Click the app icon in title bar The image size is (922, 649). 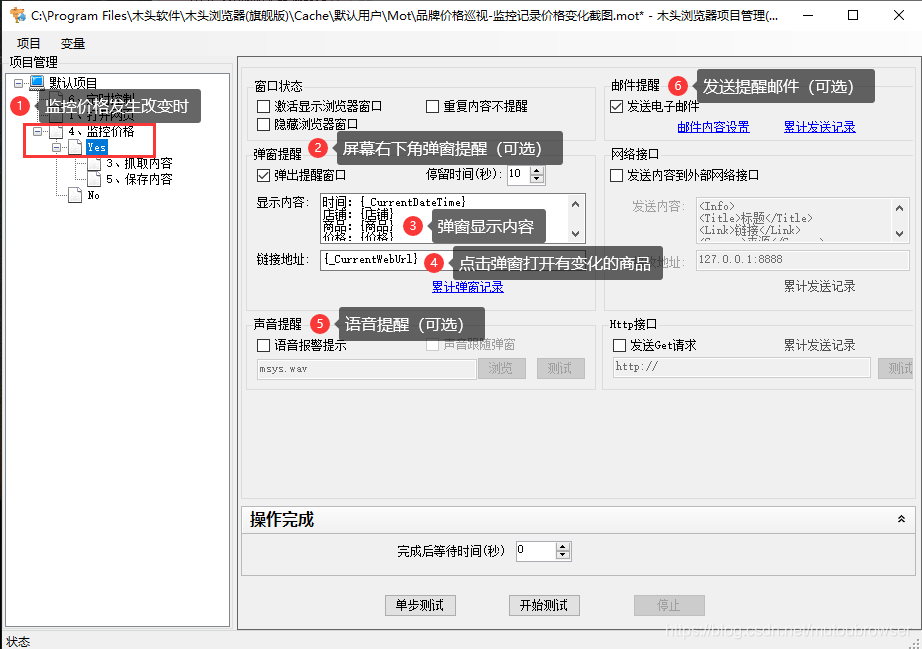pyautogui.click(x=17, y=15)
